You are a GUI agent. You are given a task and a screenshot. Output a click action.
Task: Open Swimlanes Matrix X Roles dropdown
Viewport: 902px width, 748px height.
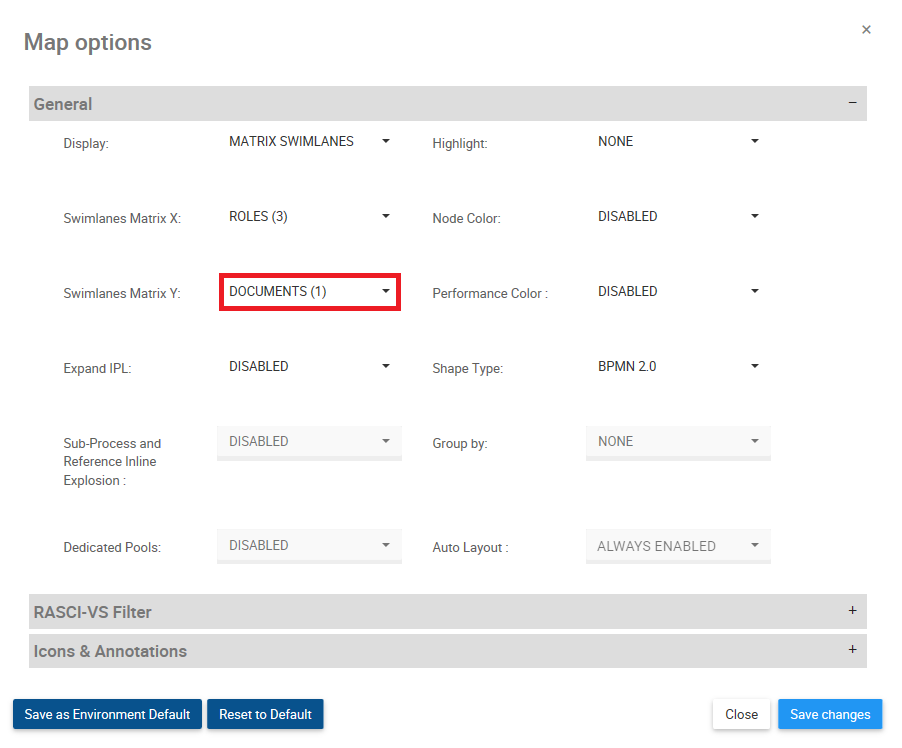309,217
